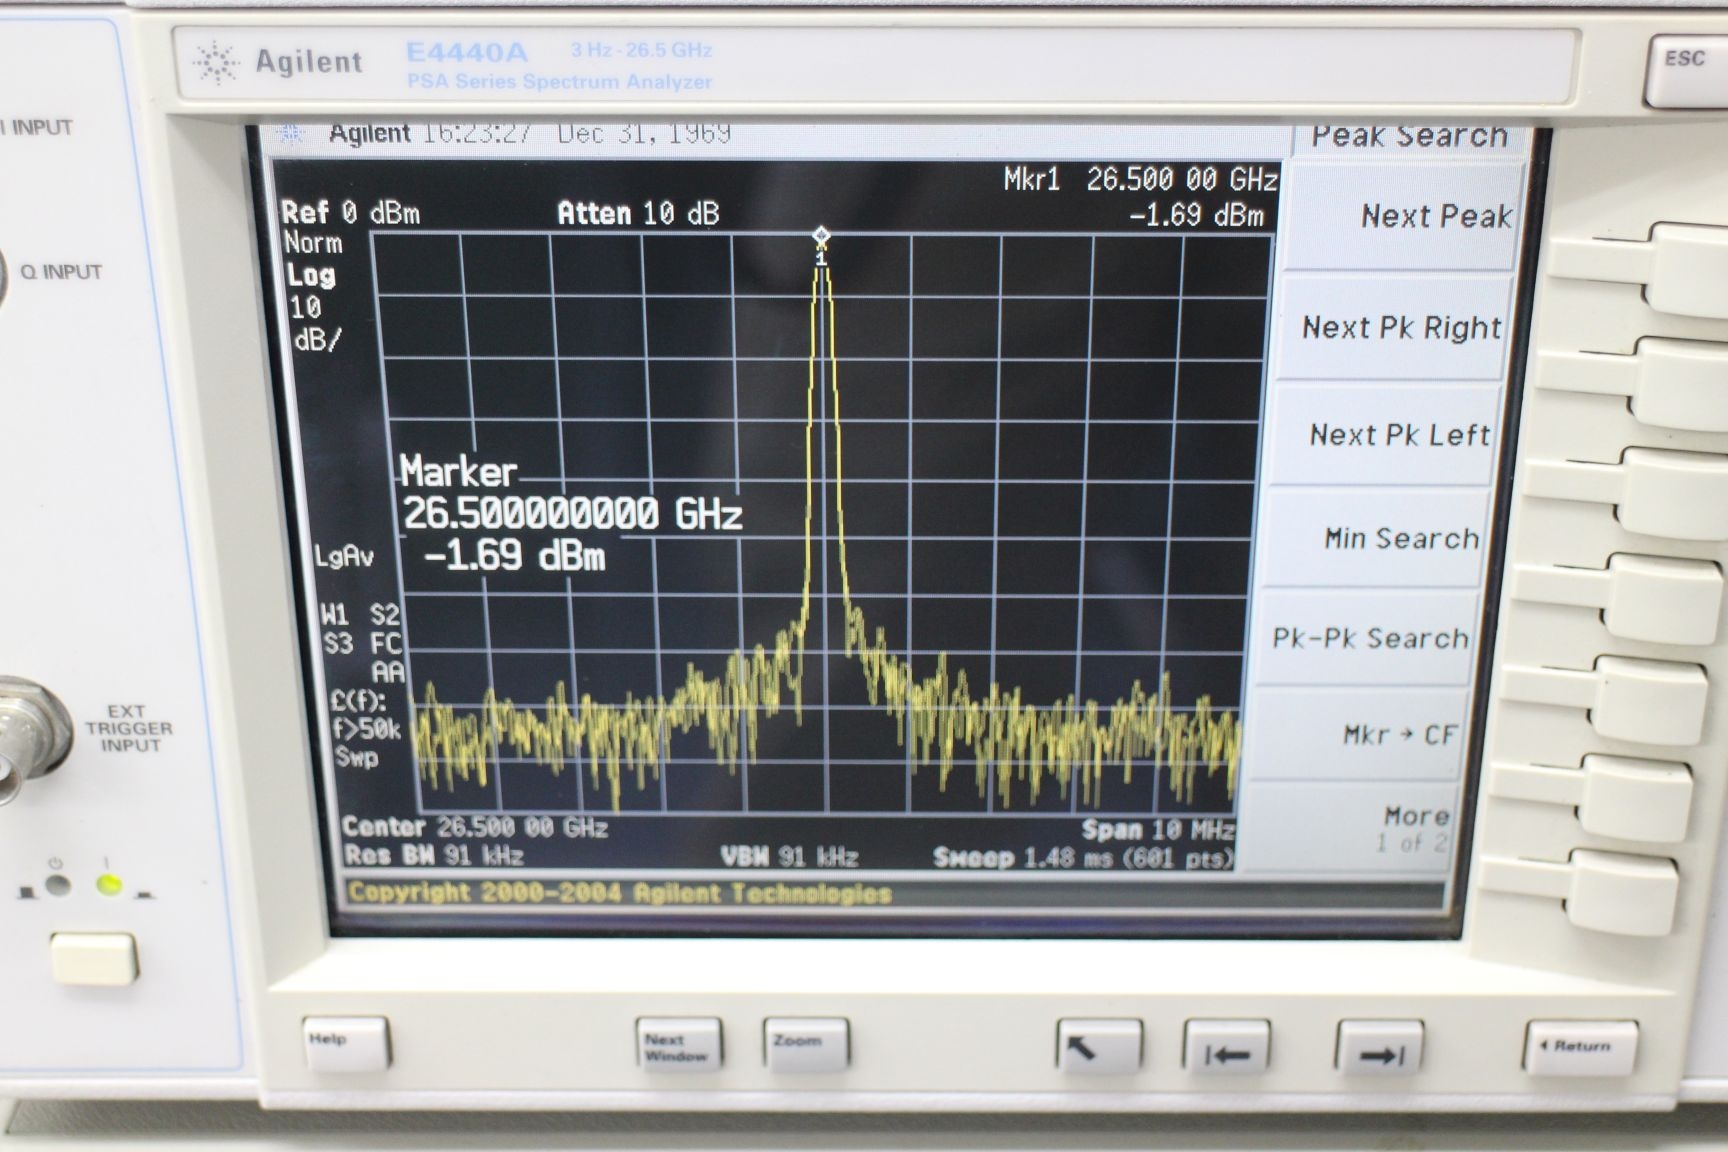Select the Next Peak softkey label
This screenshot has height=1152, width=1728.
pyautogui.click(x=1436, y=216)
